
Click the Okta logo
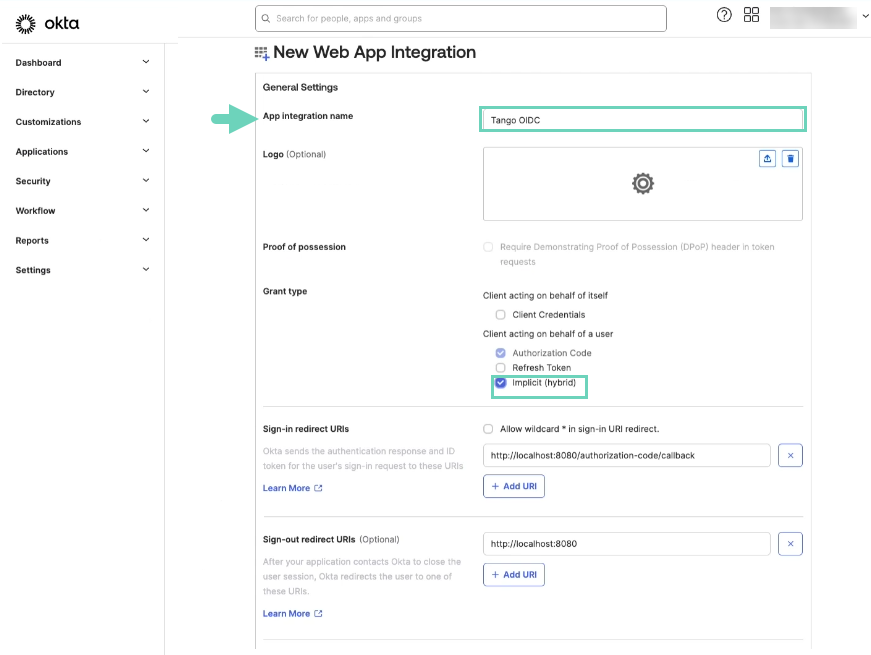click(48, 23)
